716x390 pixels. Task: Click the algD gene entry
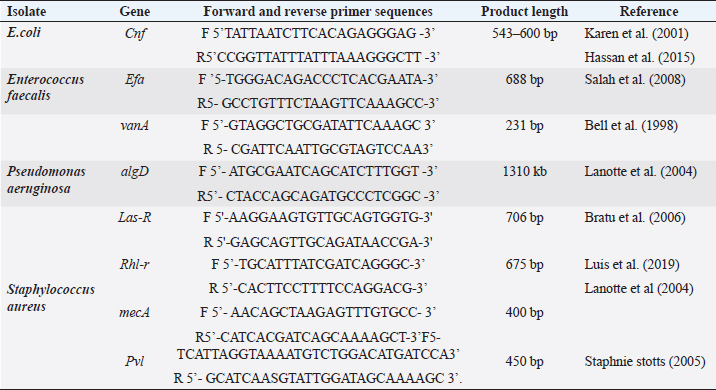pyautogui.click(x=135, y=172)
